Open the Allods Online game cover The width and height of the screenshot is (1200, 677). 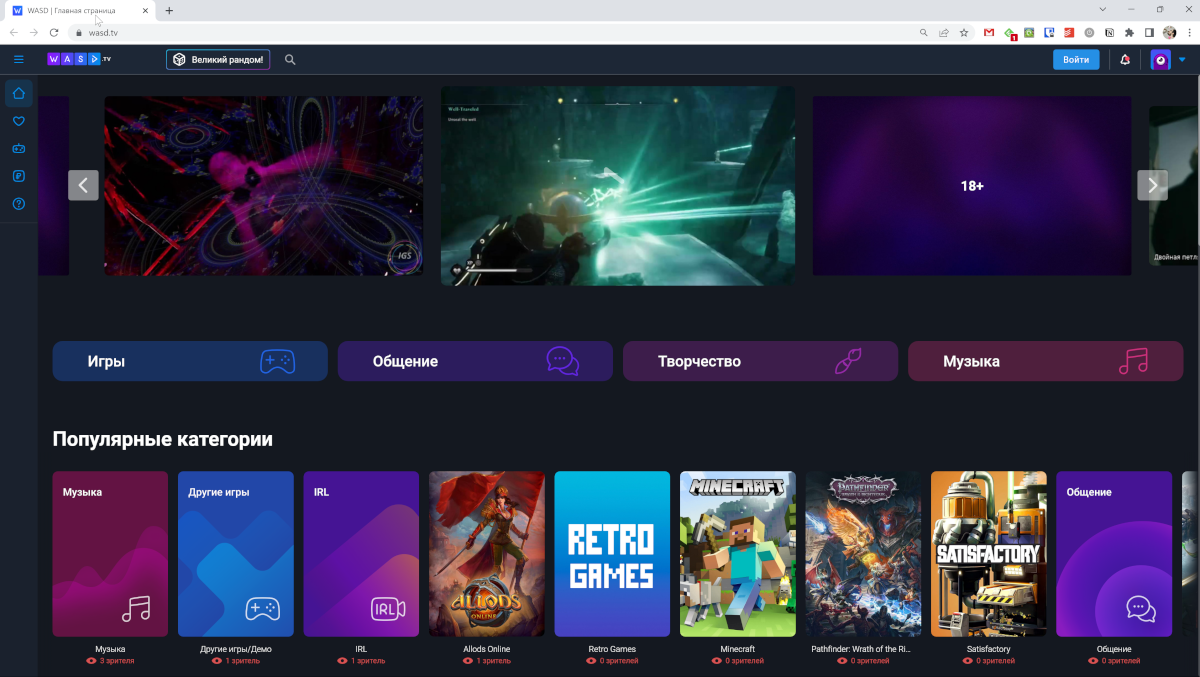pos(487,554)
